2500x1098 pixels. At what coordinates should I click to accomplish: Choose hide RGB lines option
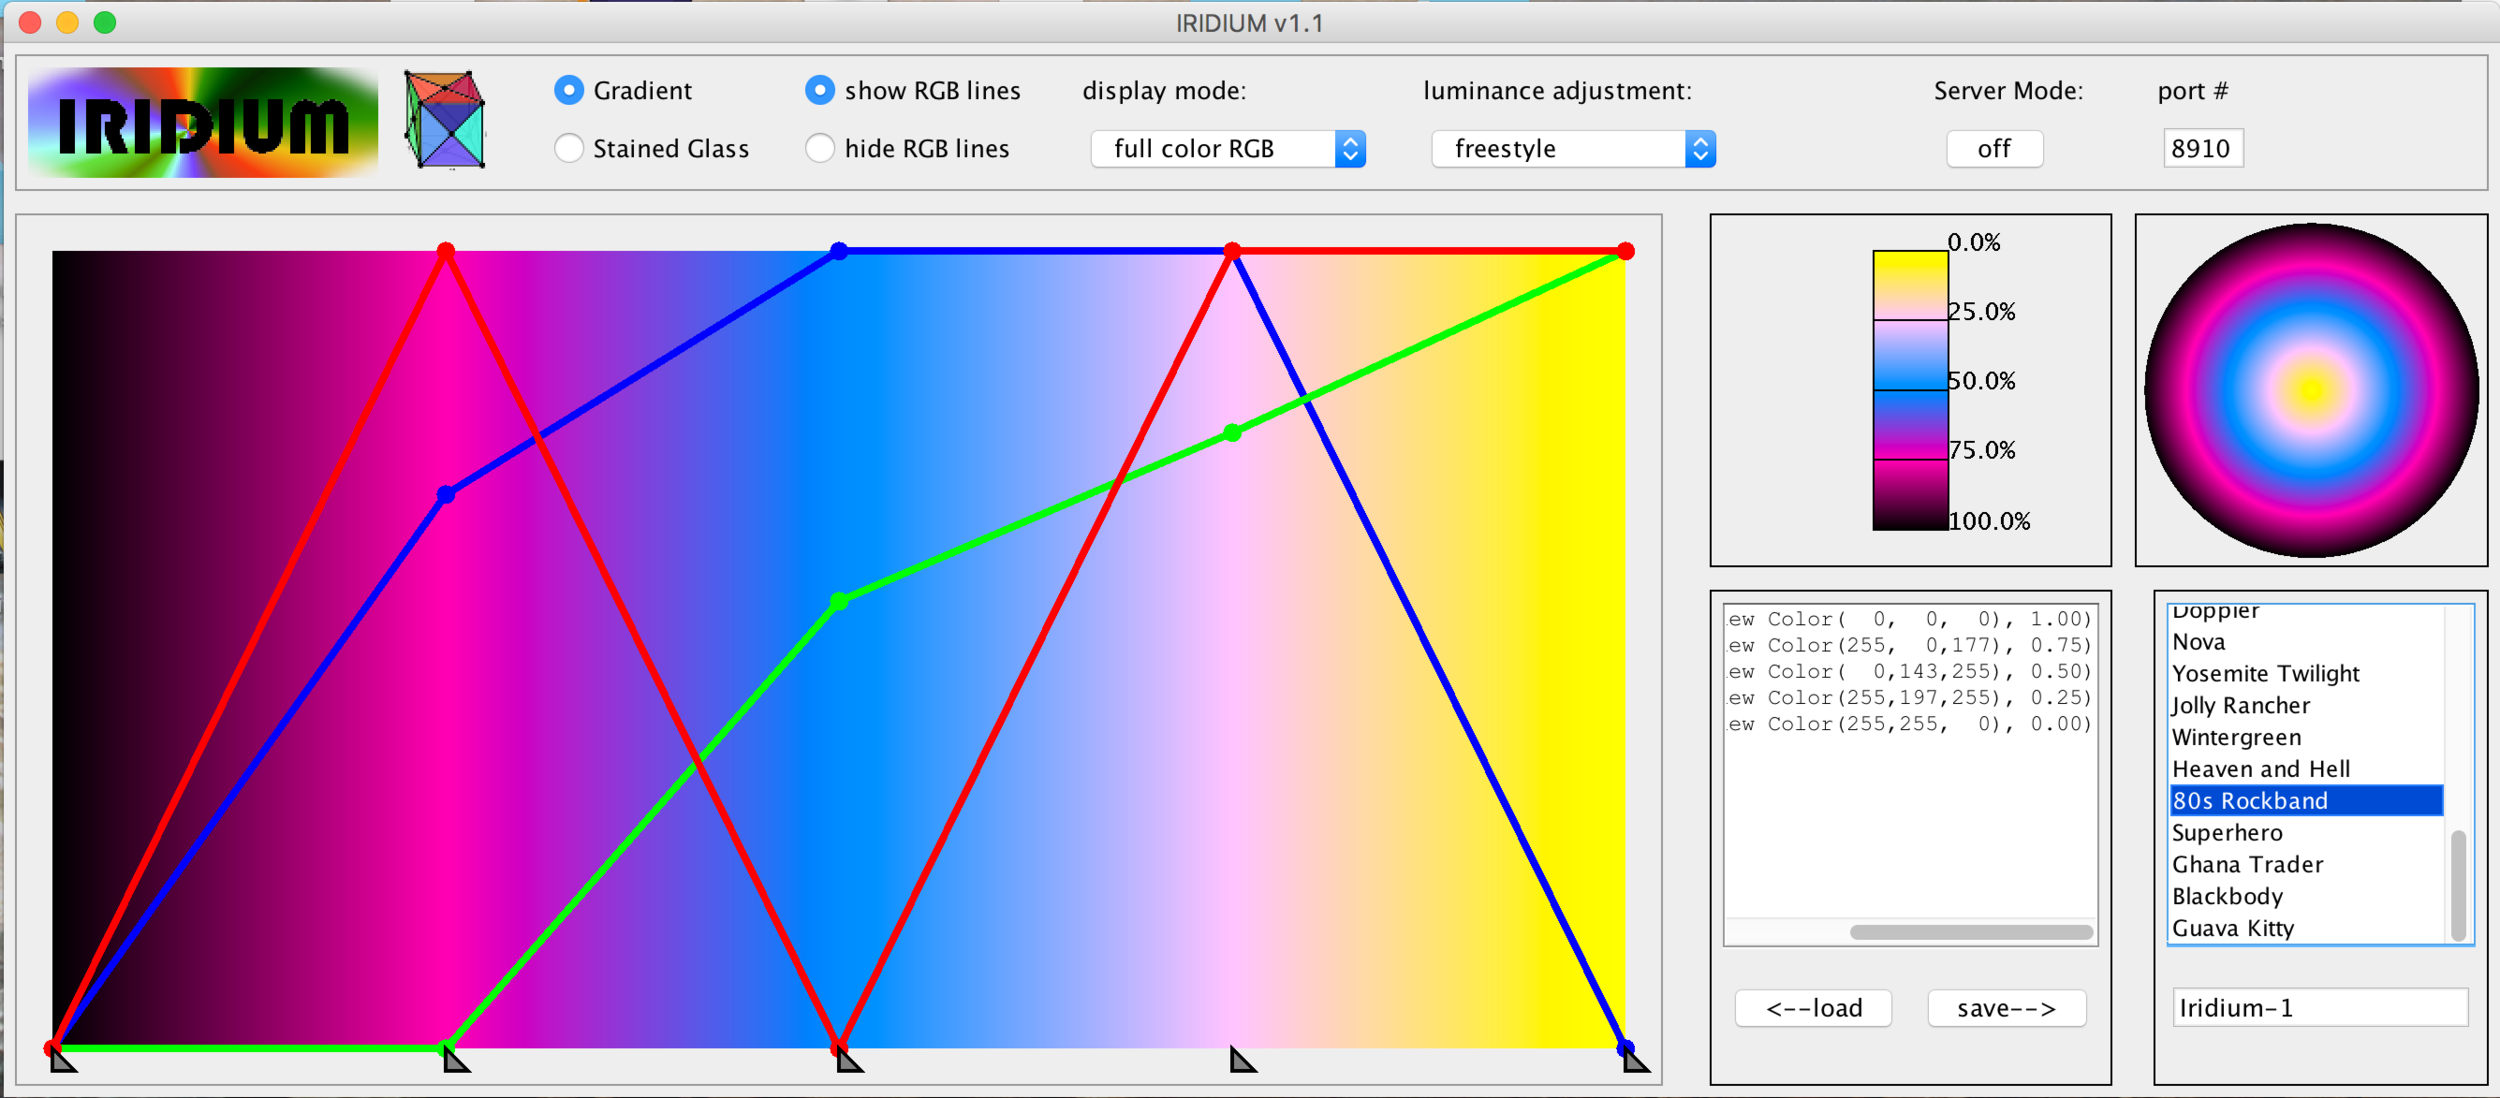tap(820, 148)
